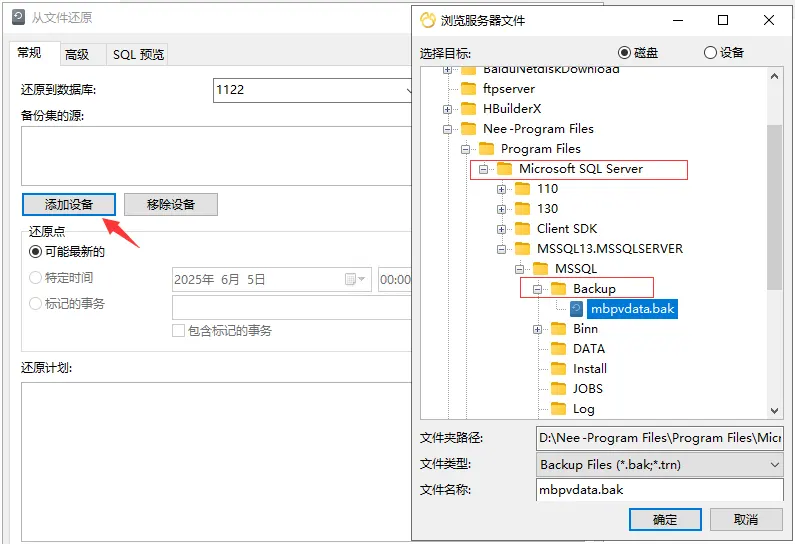Click the Backup folder icon
The image size is (795, 544).
coord(558,289)
